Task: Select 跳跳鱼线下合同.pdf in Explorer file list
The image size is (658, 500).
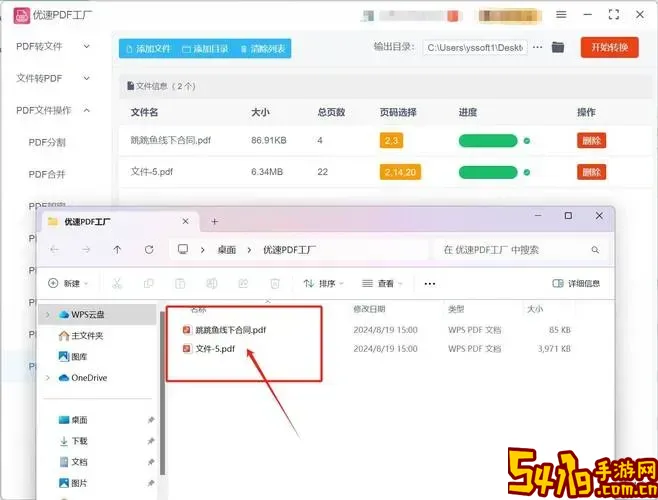Action: [225, 330]
